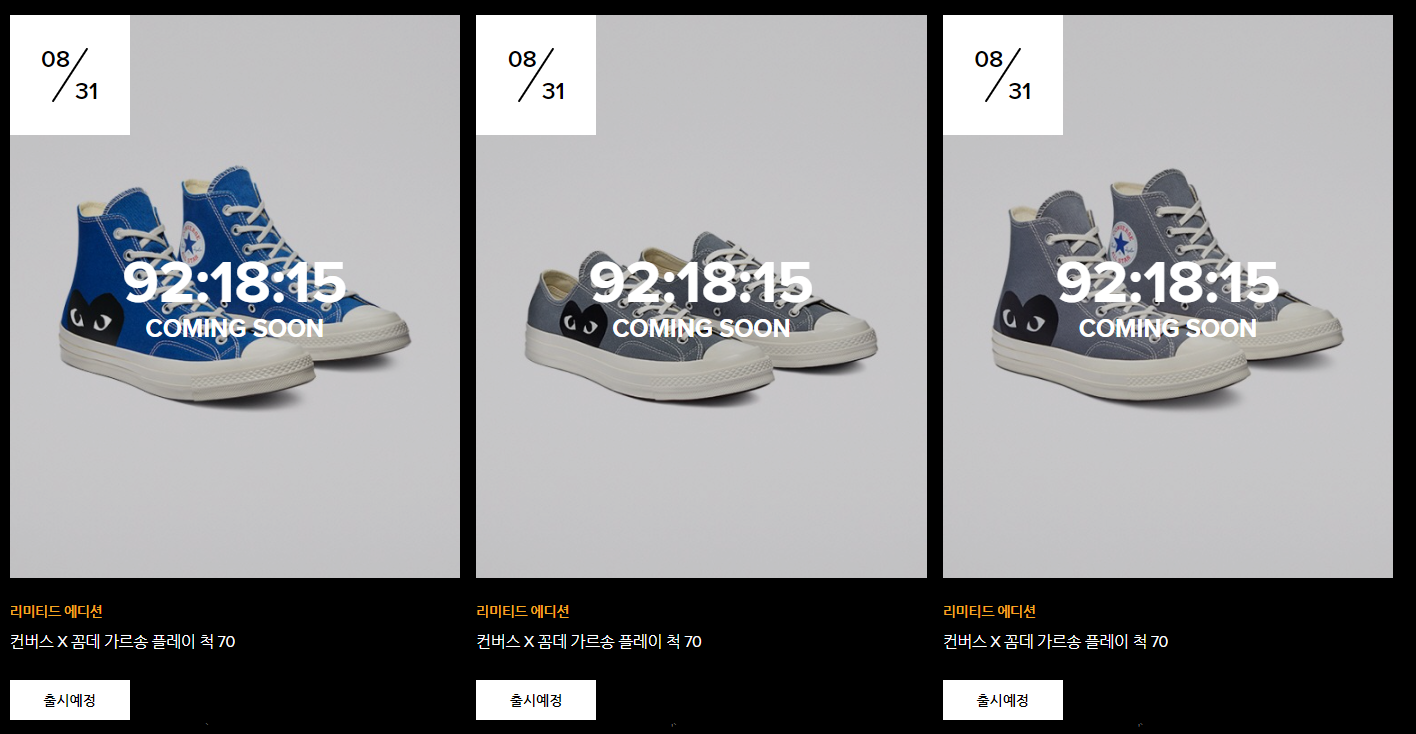Click the blue high-top Chuck 70 shoe image
Image resolution: width=1416 pixels, height=734 pixels.
[235, 296]
